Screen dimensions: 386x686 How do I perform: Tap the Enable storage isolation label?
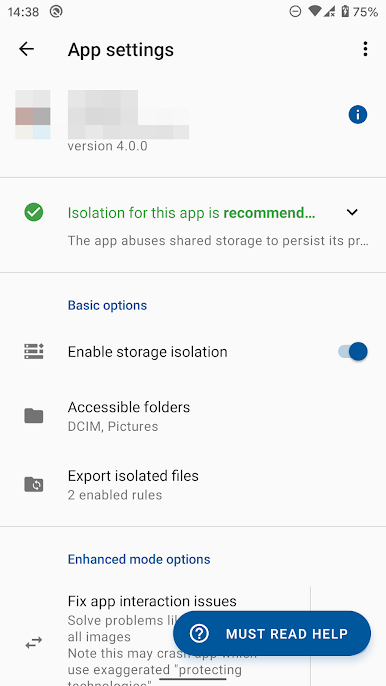(147, 352)
